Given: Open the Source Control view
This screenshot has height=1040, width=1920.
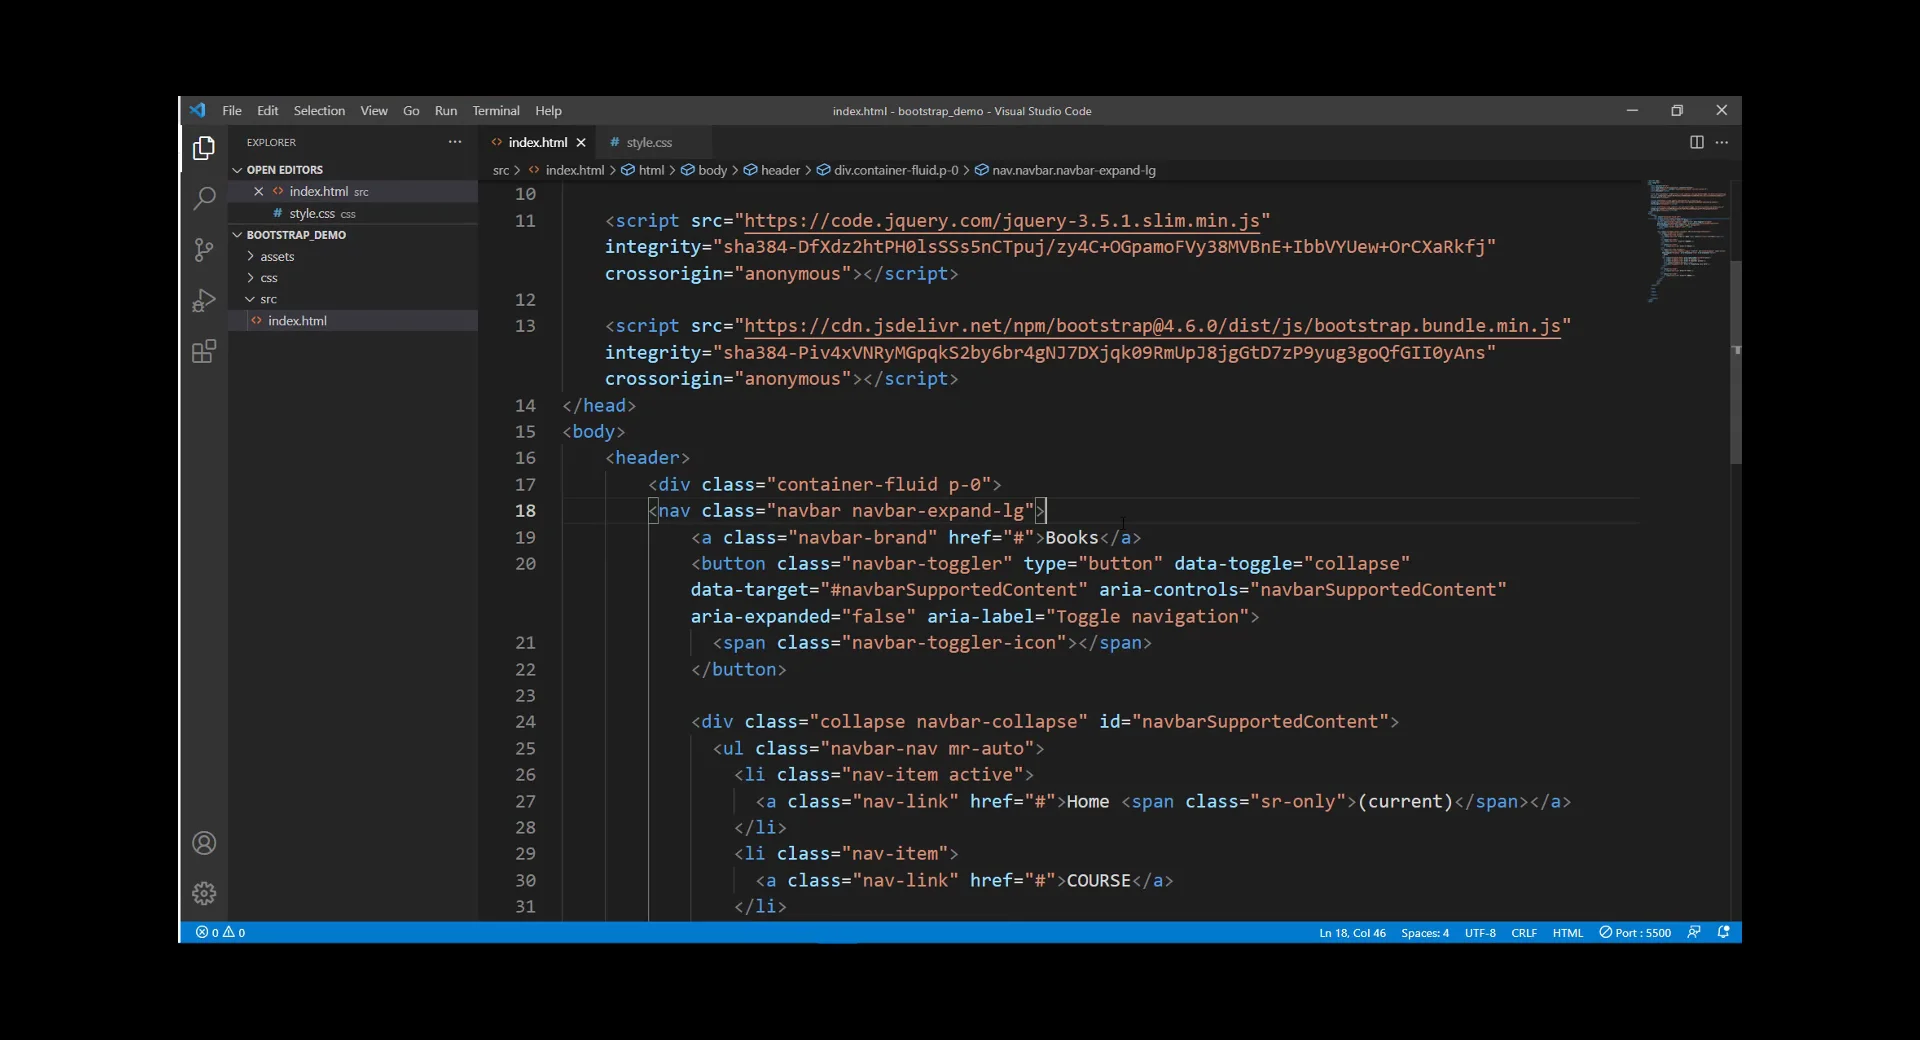Looking at the screenshot, I should (x=204, y=250).
